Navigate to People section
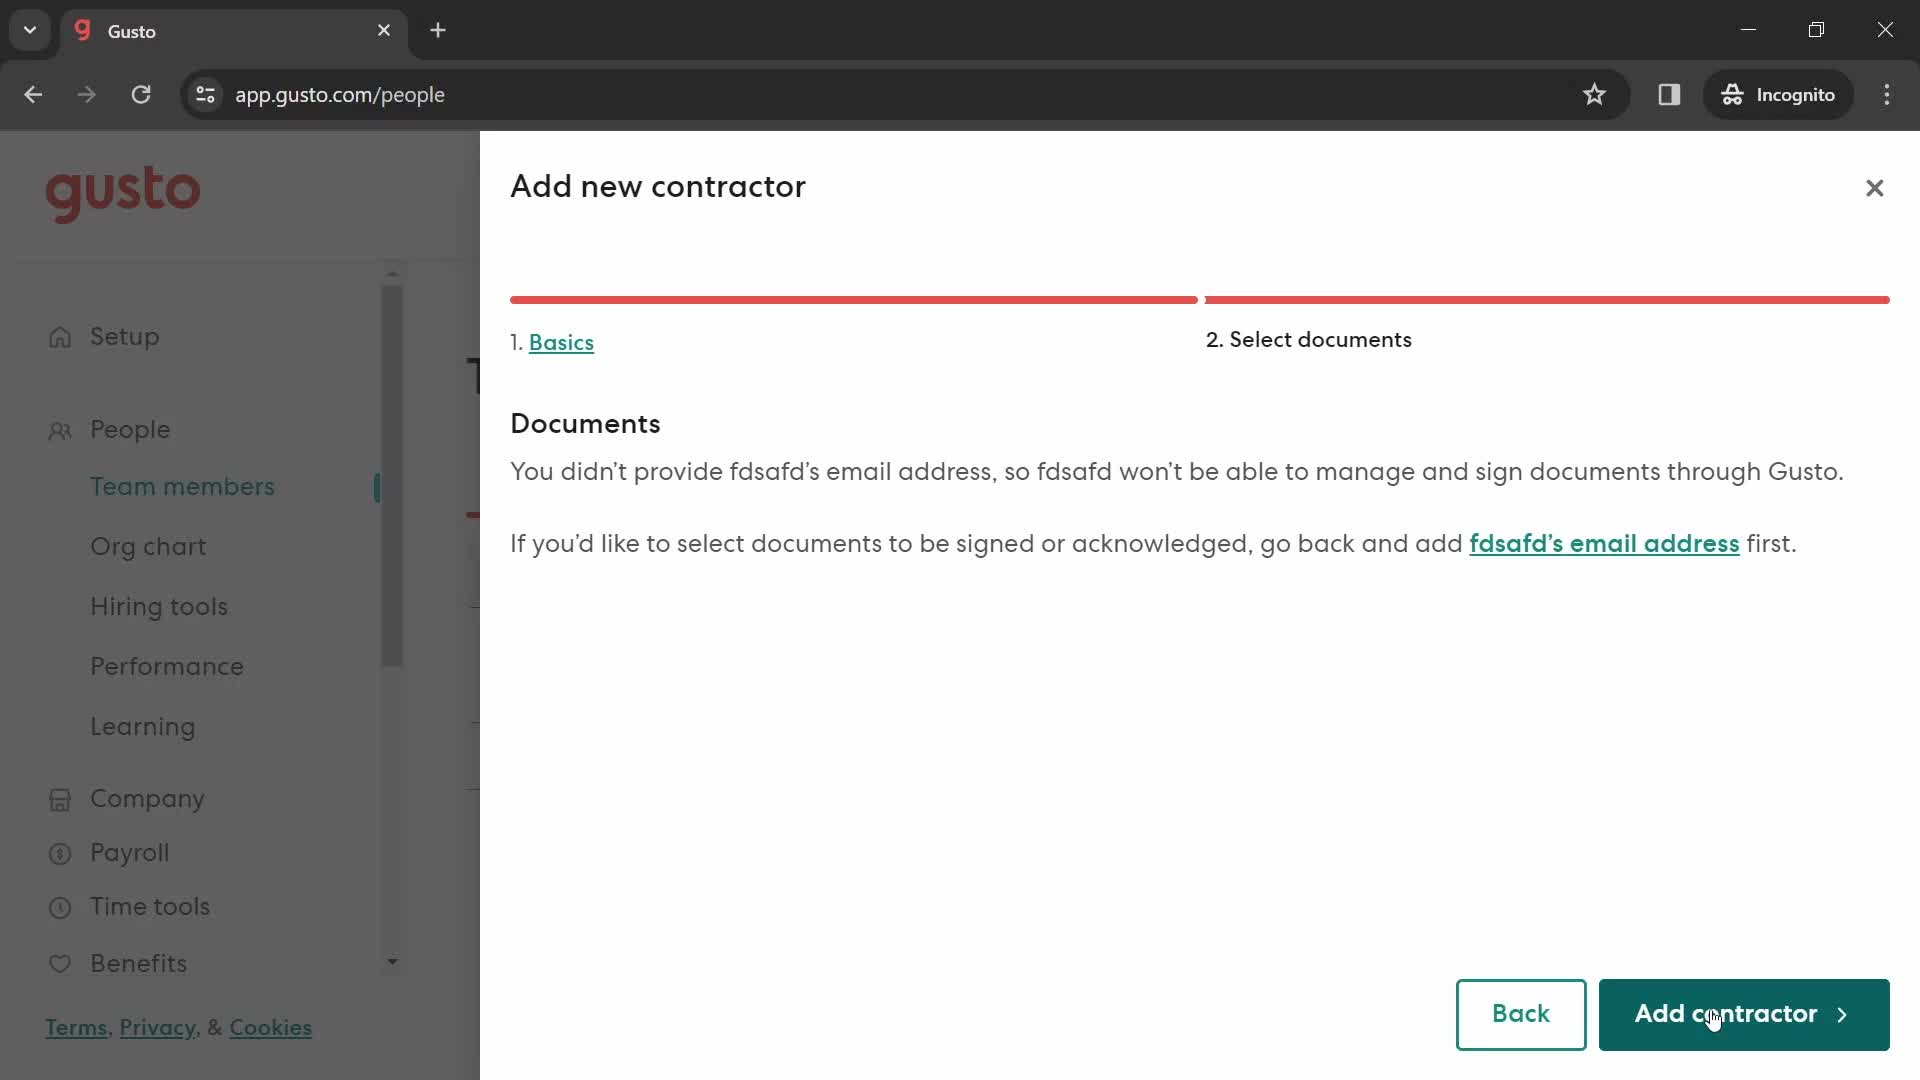 (131, 429)
